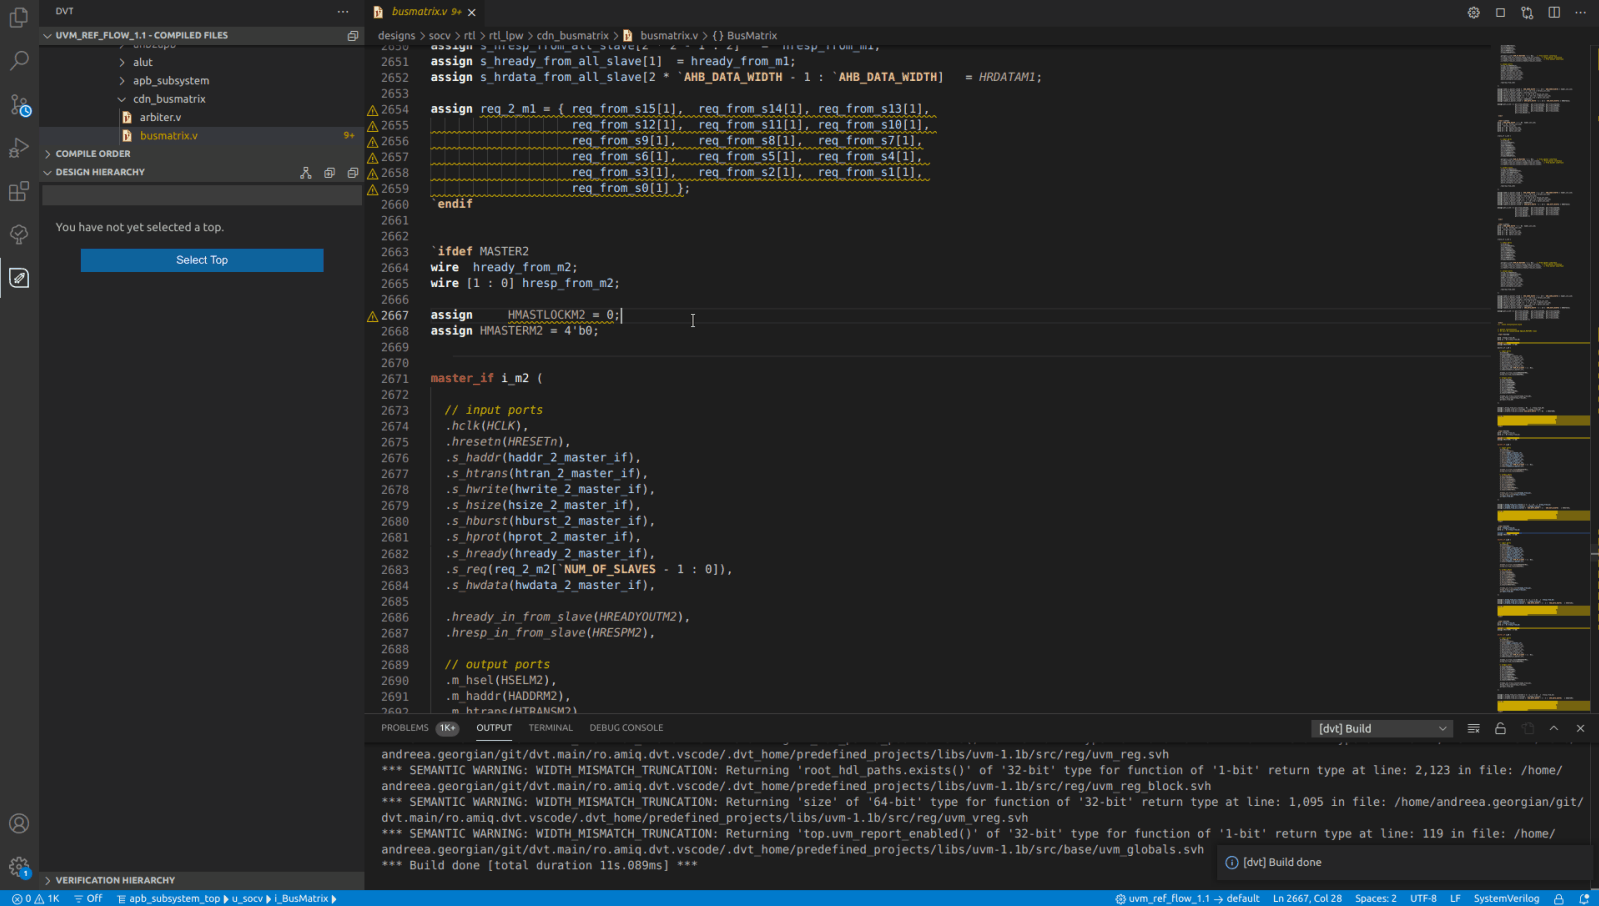1599x906 pixels.
Task: Switch to the Problems tab
Action: click(404, 728)
